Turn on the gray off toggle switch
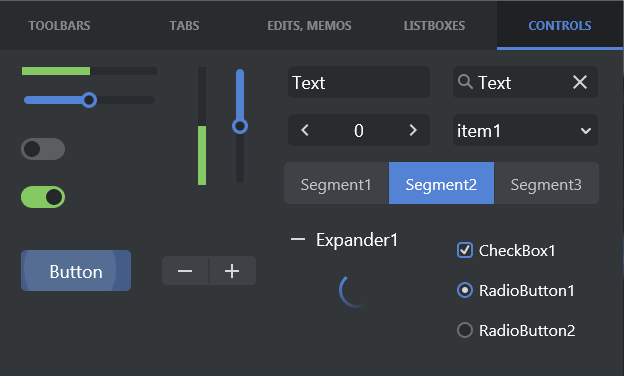624x376 pixels. [43, 149]
